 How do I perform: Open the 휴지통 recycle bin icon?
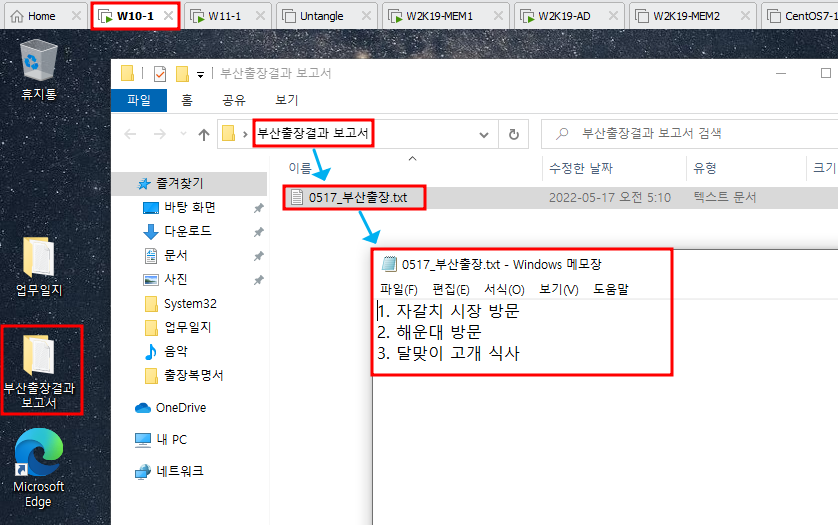[38, 71]
